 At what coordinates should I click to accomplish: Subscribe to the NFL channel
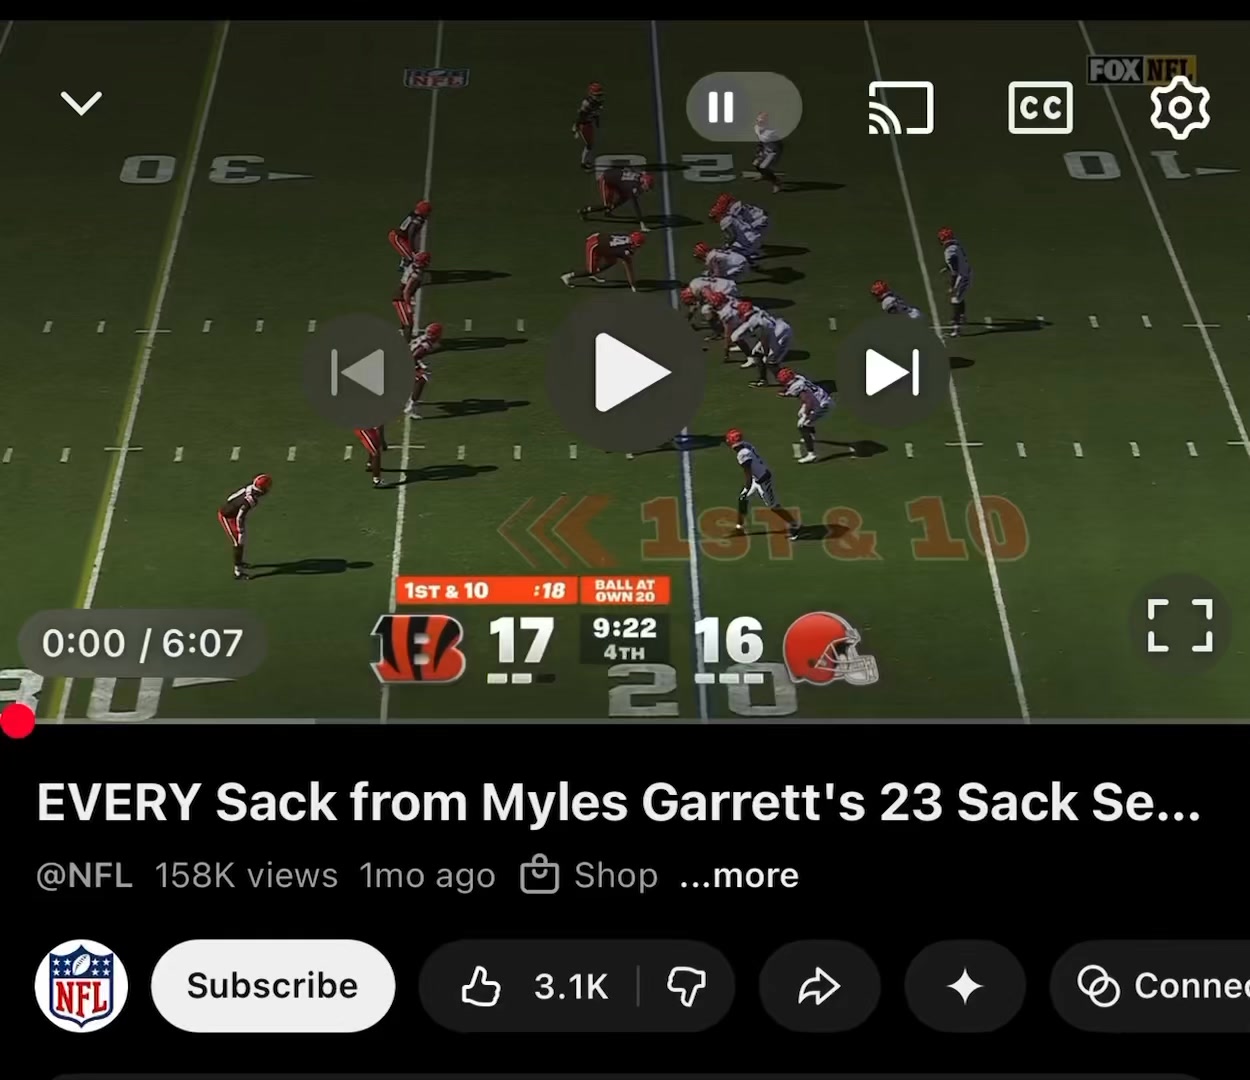pyautogui.click(x=273, y=986)
